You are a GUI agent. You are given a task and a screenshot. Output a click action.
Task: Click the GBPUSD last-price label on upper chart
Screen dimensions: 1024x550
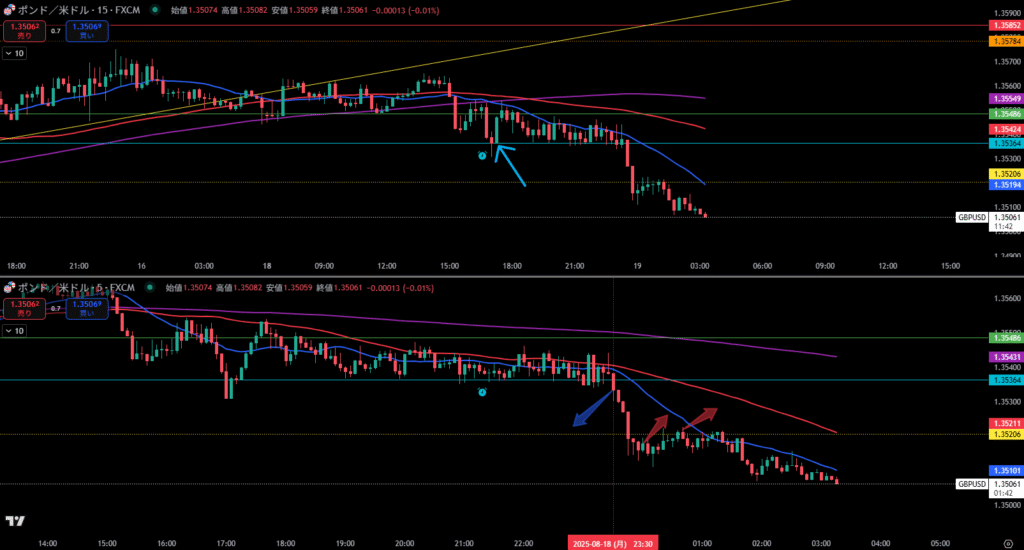(971, 217)
